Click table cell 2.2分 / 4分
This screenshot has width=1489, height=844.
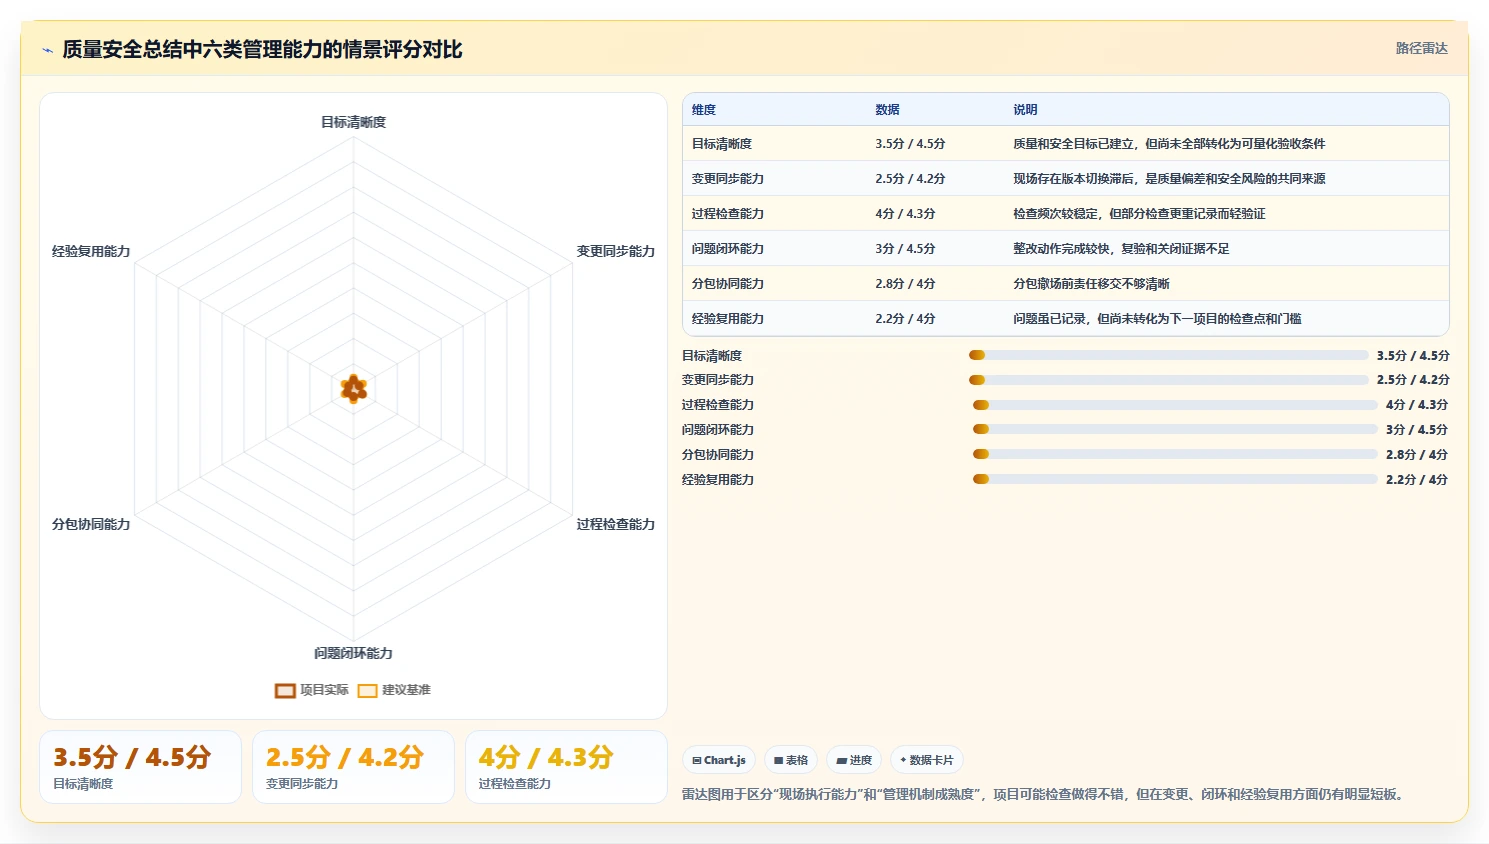[x=905, y=319]
